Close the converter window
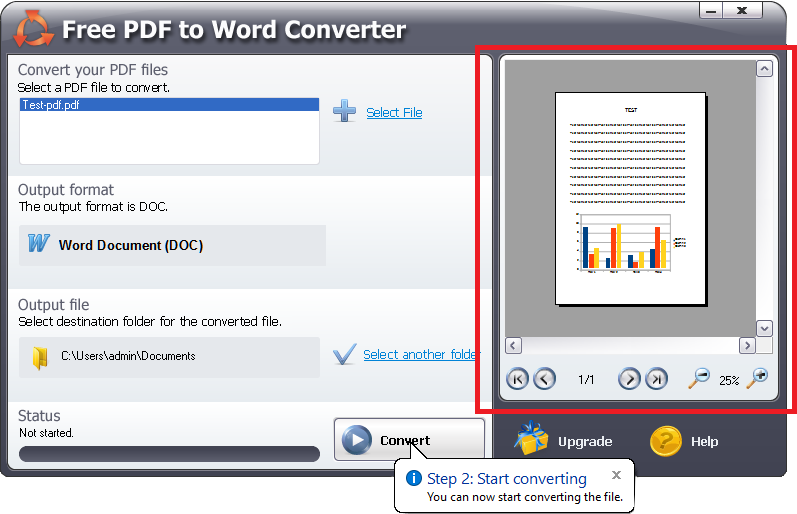Image resolution: width=797 pixels, height=514 pixels. [x=742, y=10]
